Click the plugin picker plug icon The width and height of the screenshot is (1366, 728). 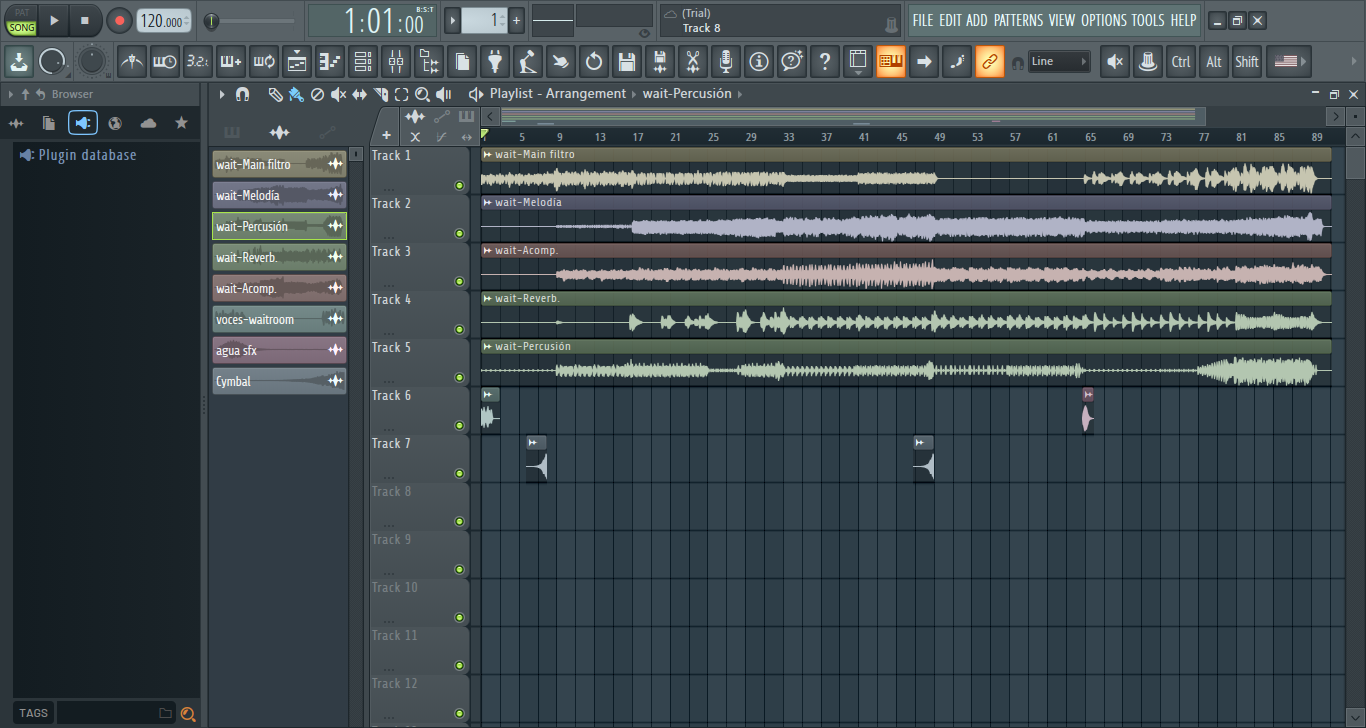coord(494,62)
